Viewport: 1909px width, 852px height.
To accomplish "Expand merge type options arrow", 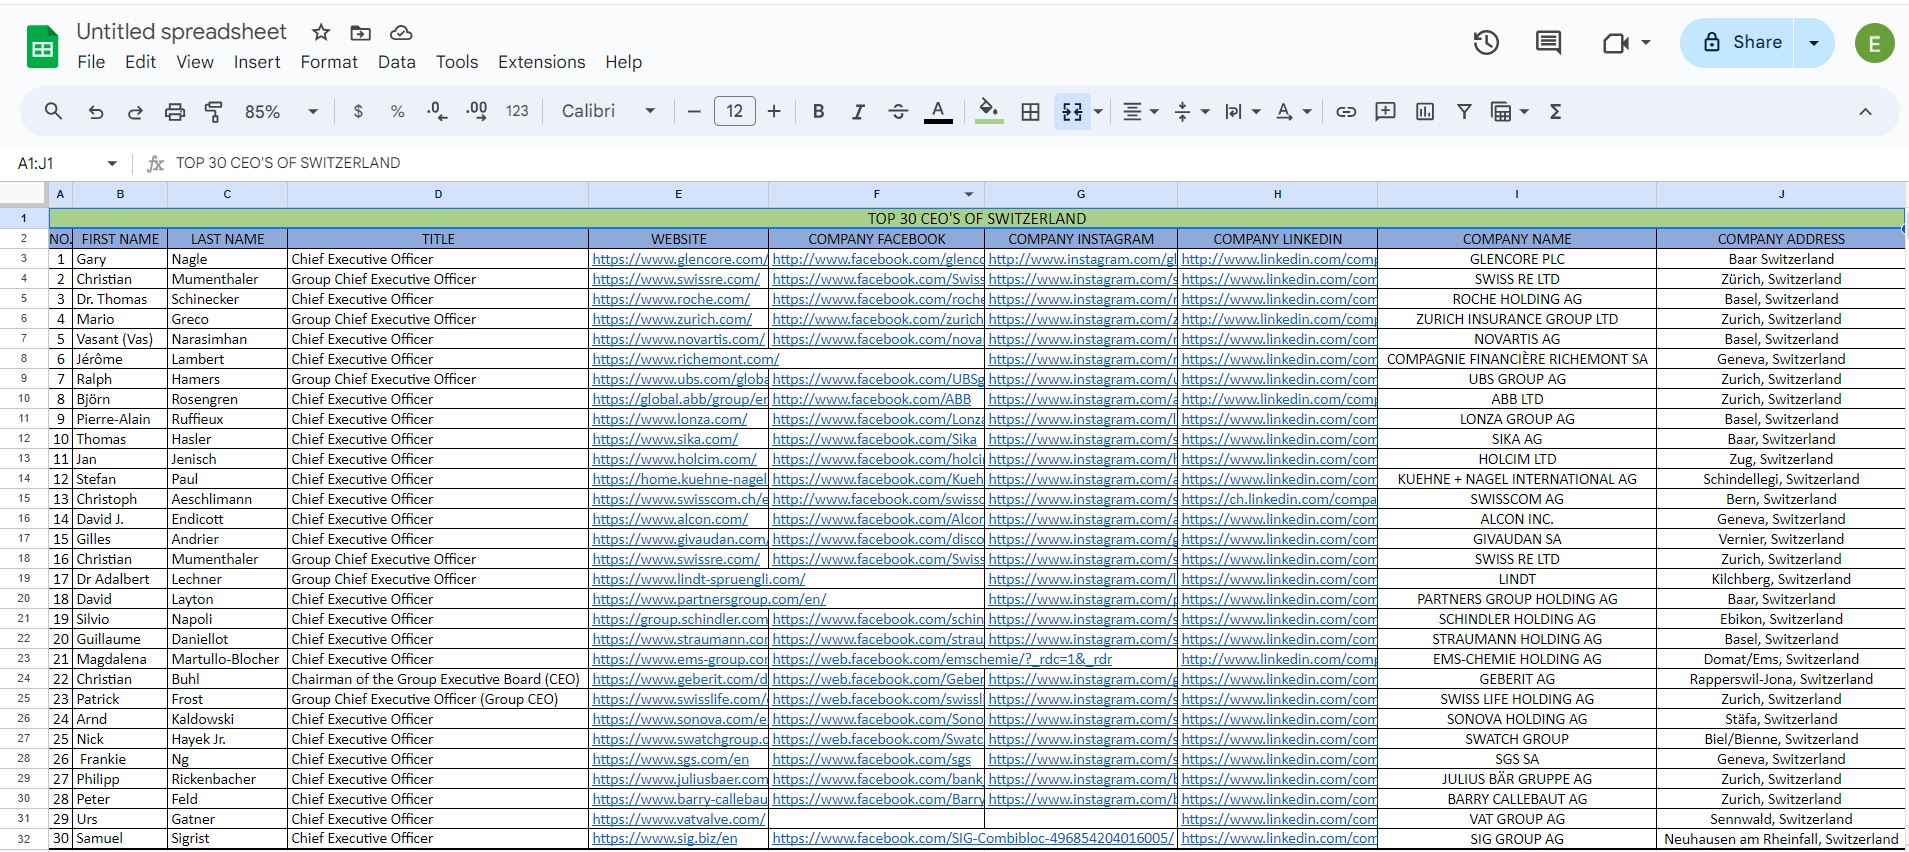I will [1098, 112].
